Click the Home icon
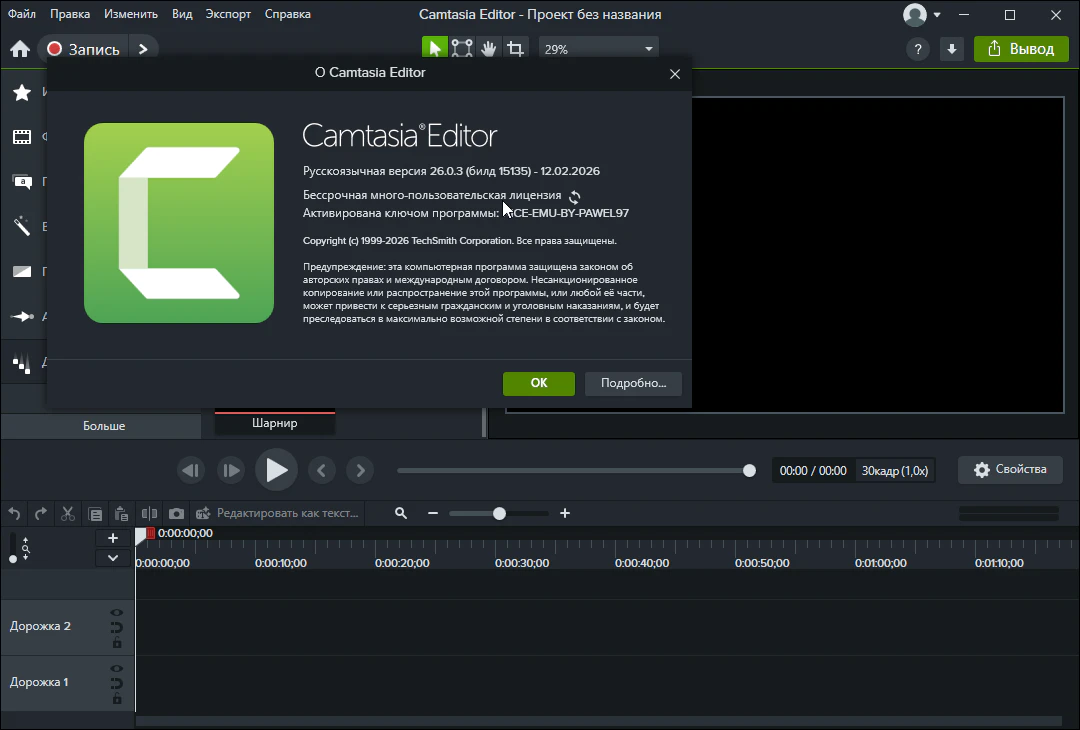Viewport: 1080px width, 730px height. (x=19, y=49)
